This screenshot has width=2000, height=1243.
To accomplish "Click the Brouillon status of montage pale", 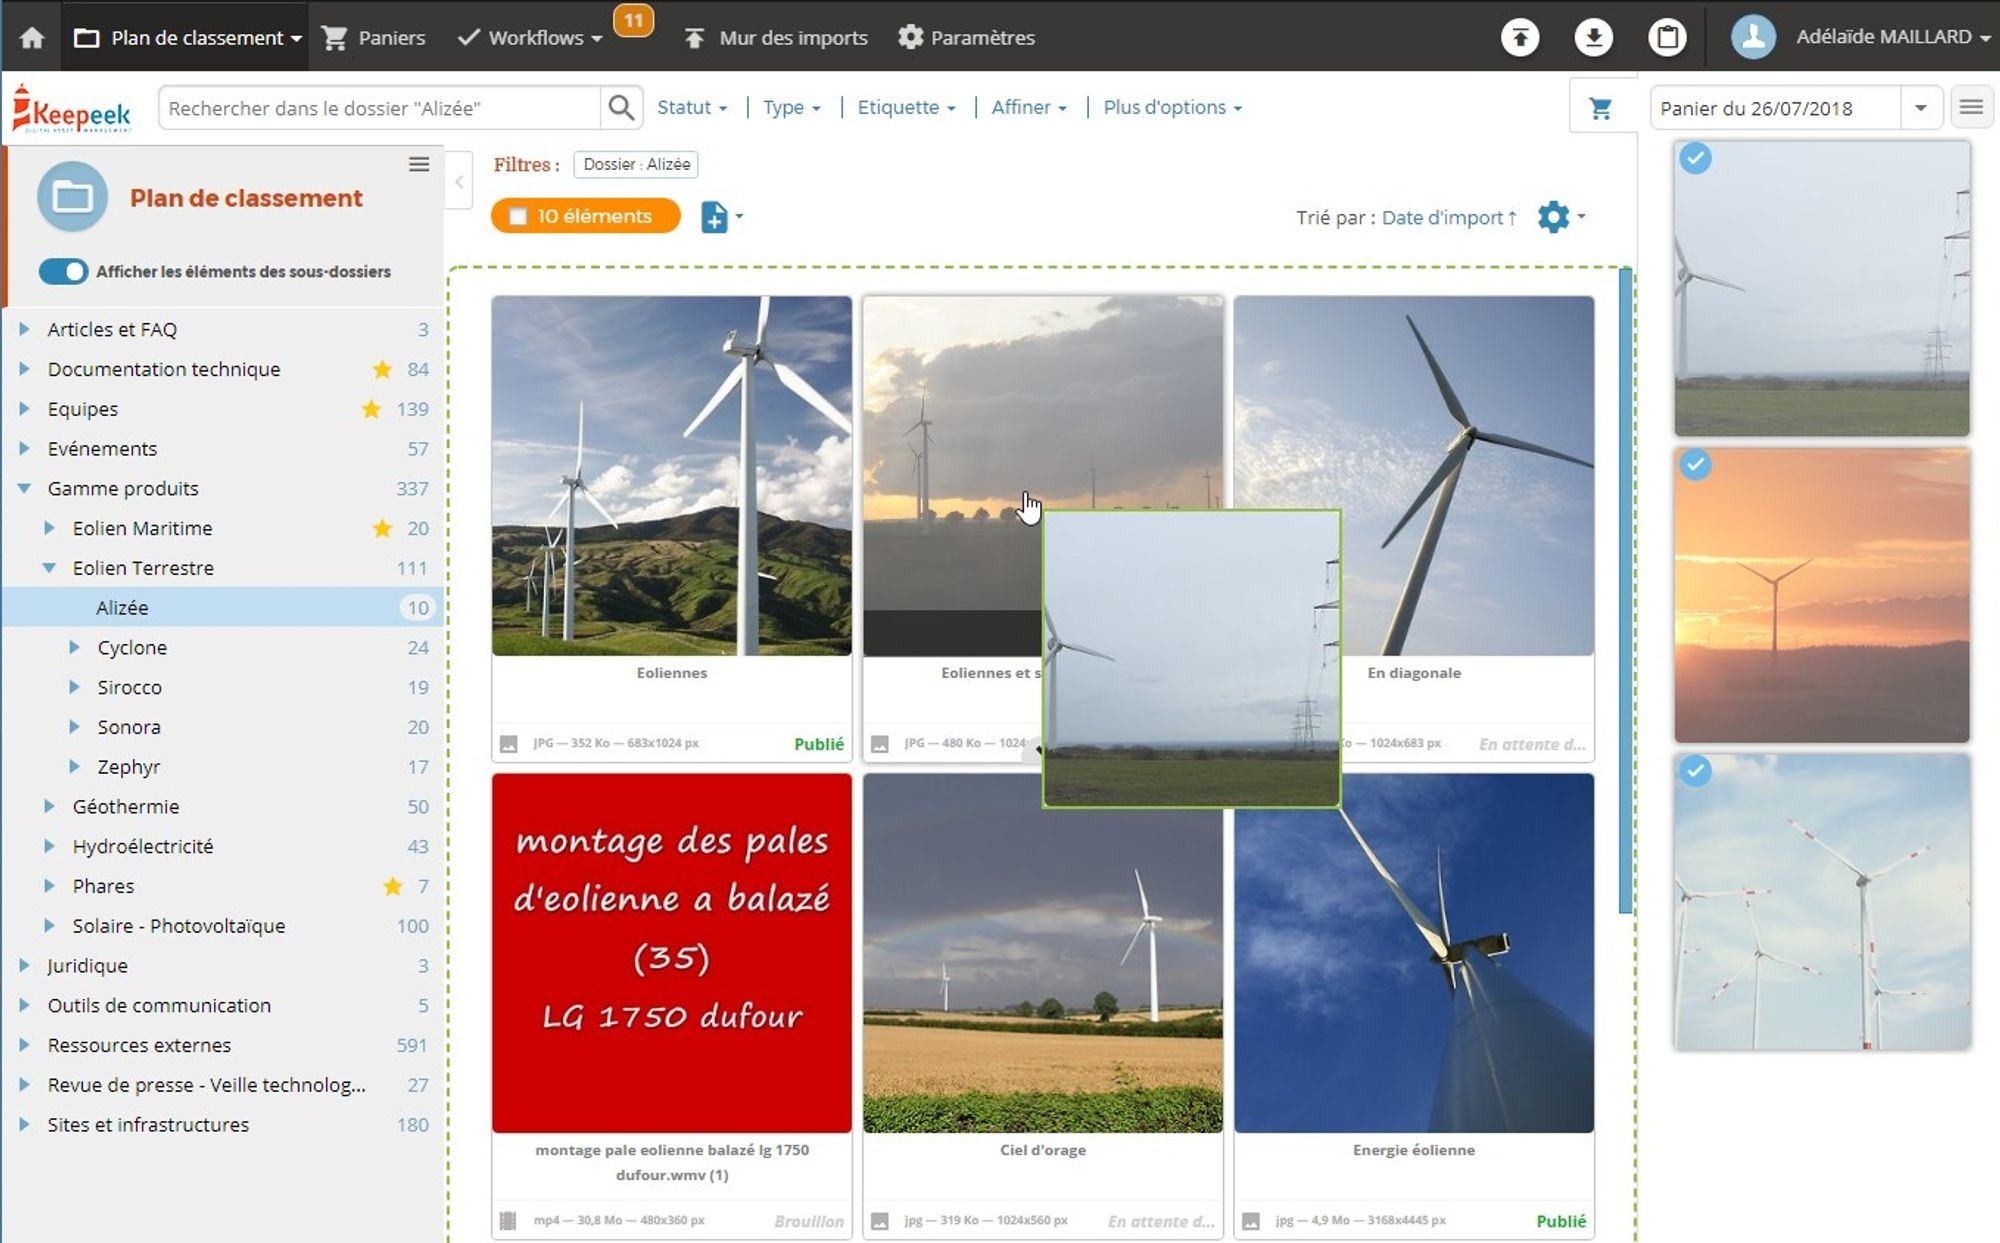I will pyautogui.click(x=809, y=1221).
